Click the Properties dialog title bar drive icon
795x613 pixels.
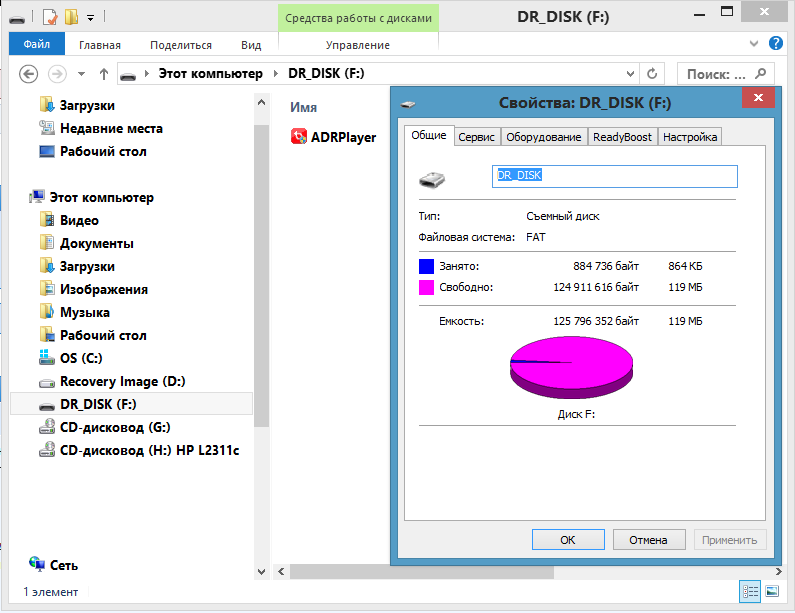click(x=408, y=104)
